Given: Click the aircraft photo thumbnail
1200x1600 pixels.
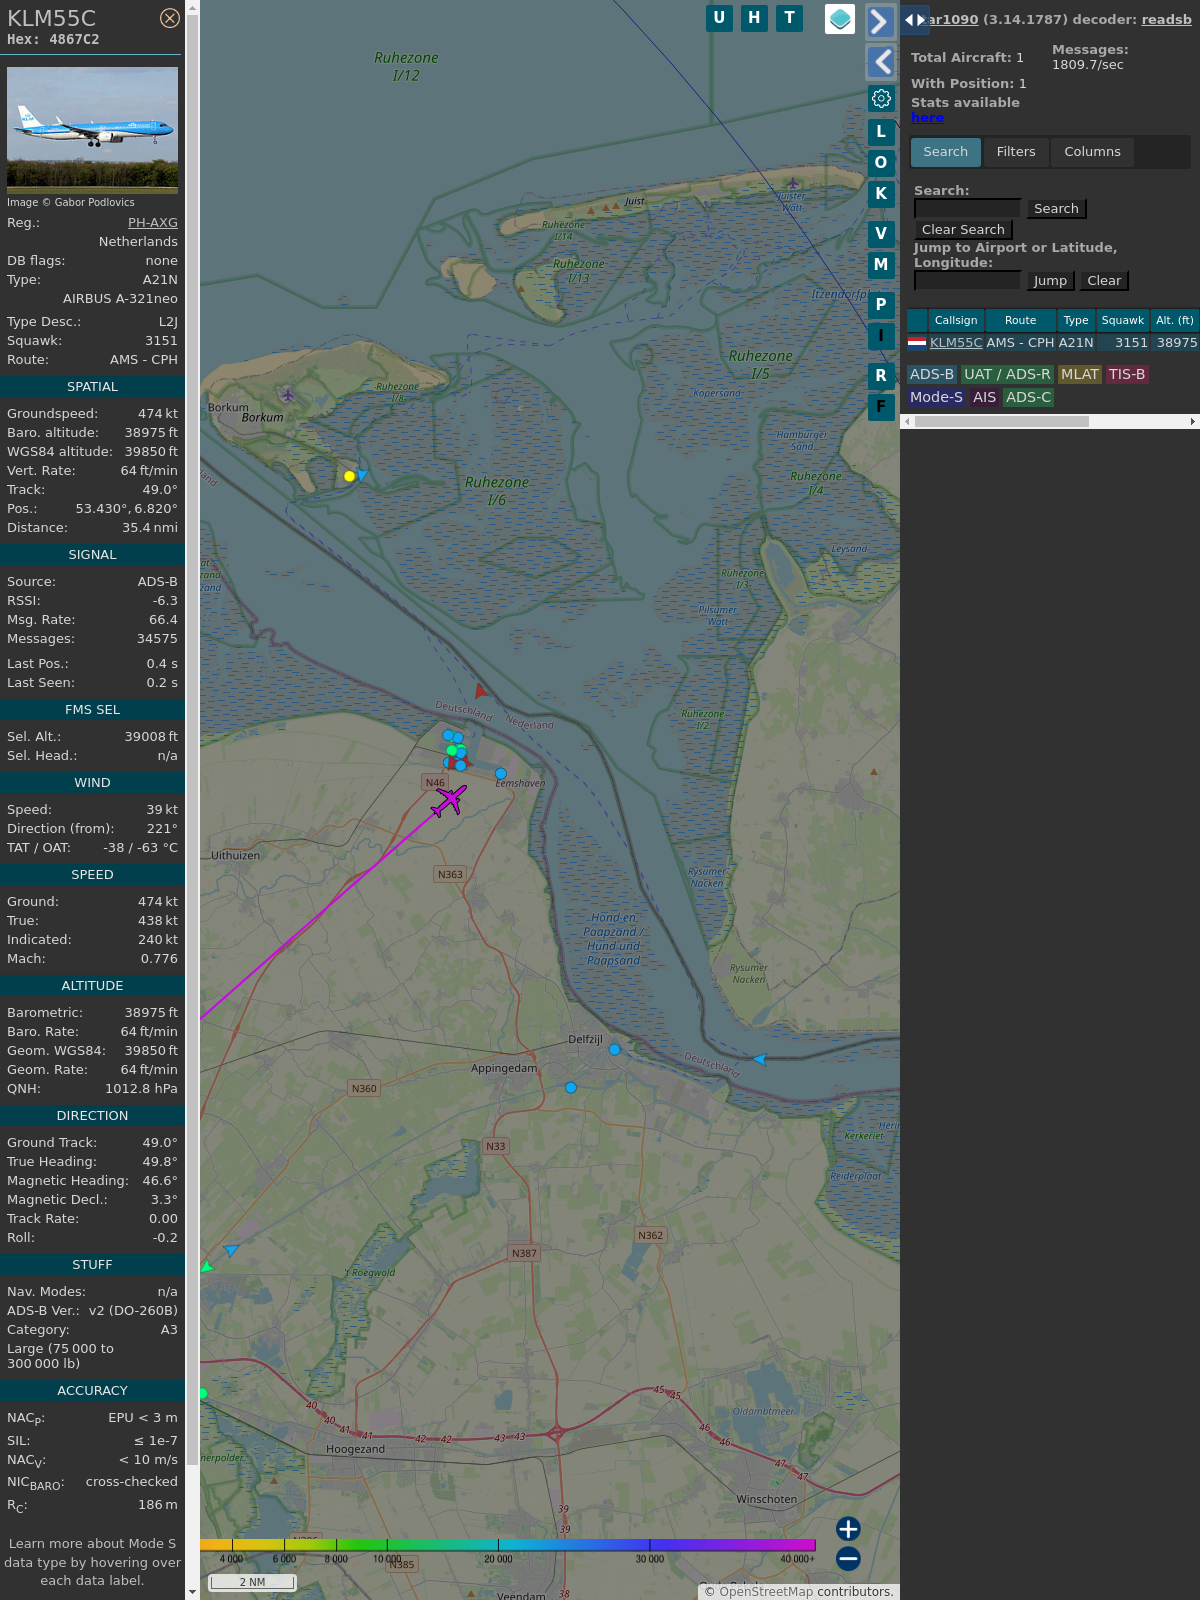Looking at the screenshot, I should coord(92,130).
